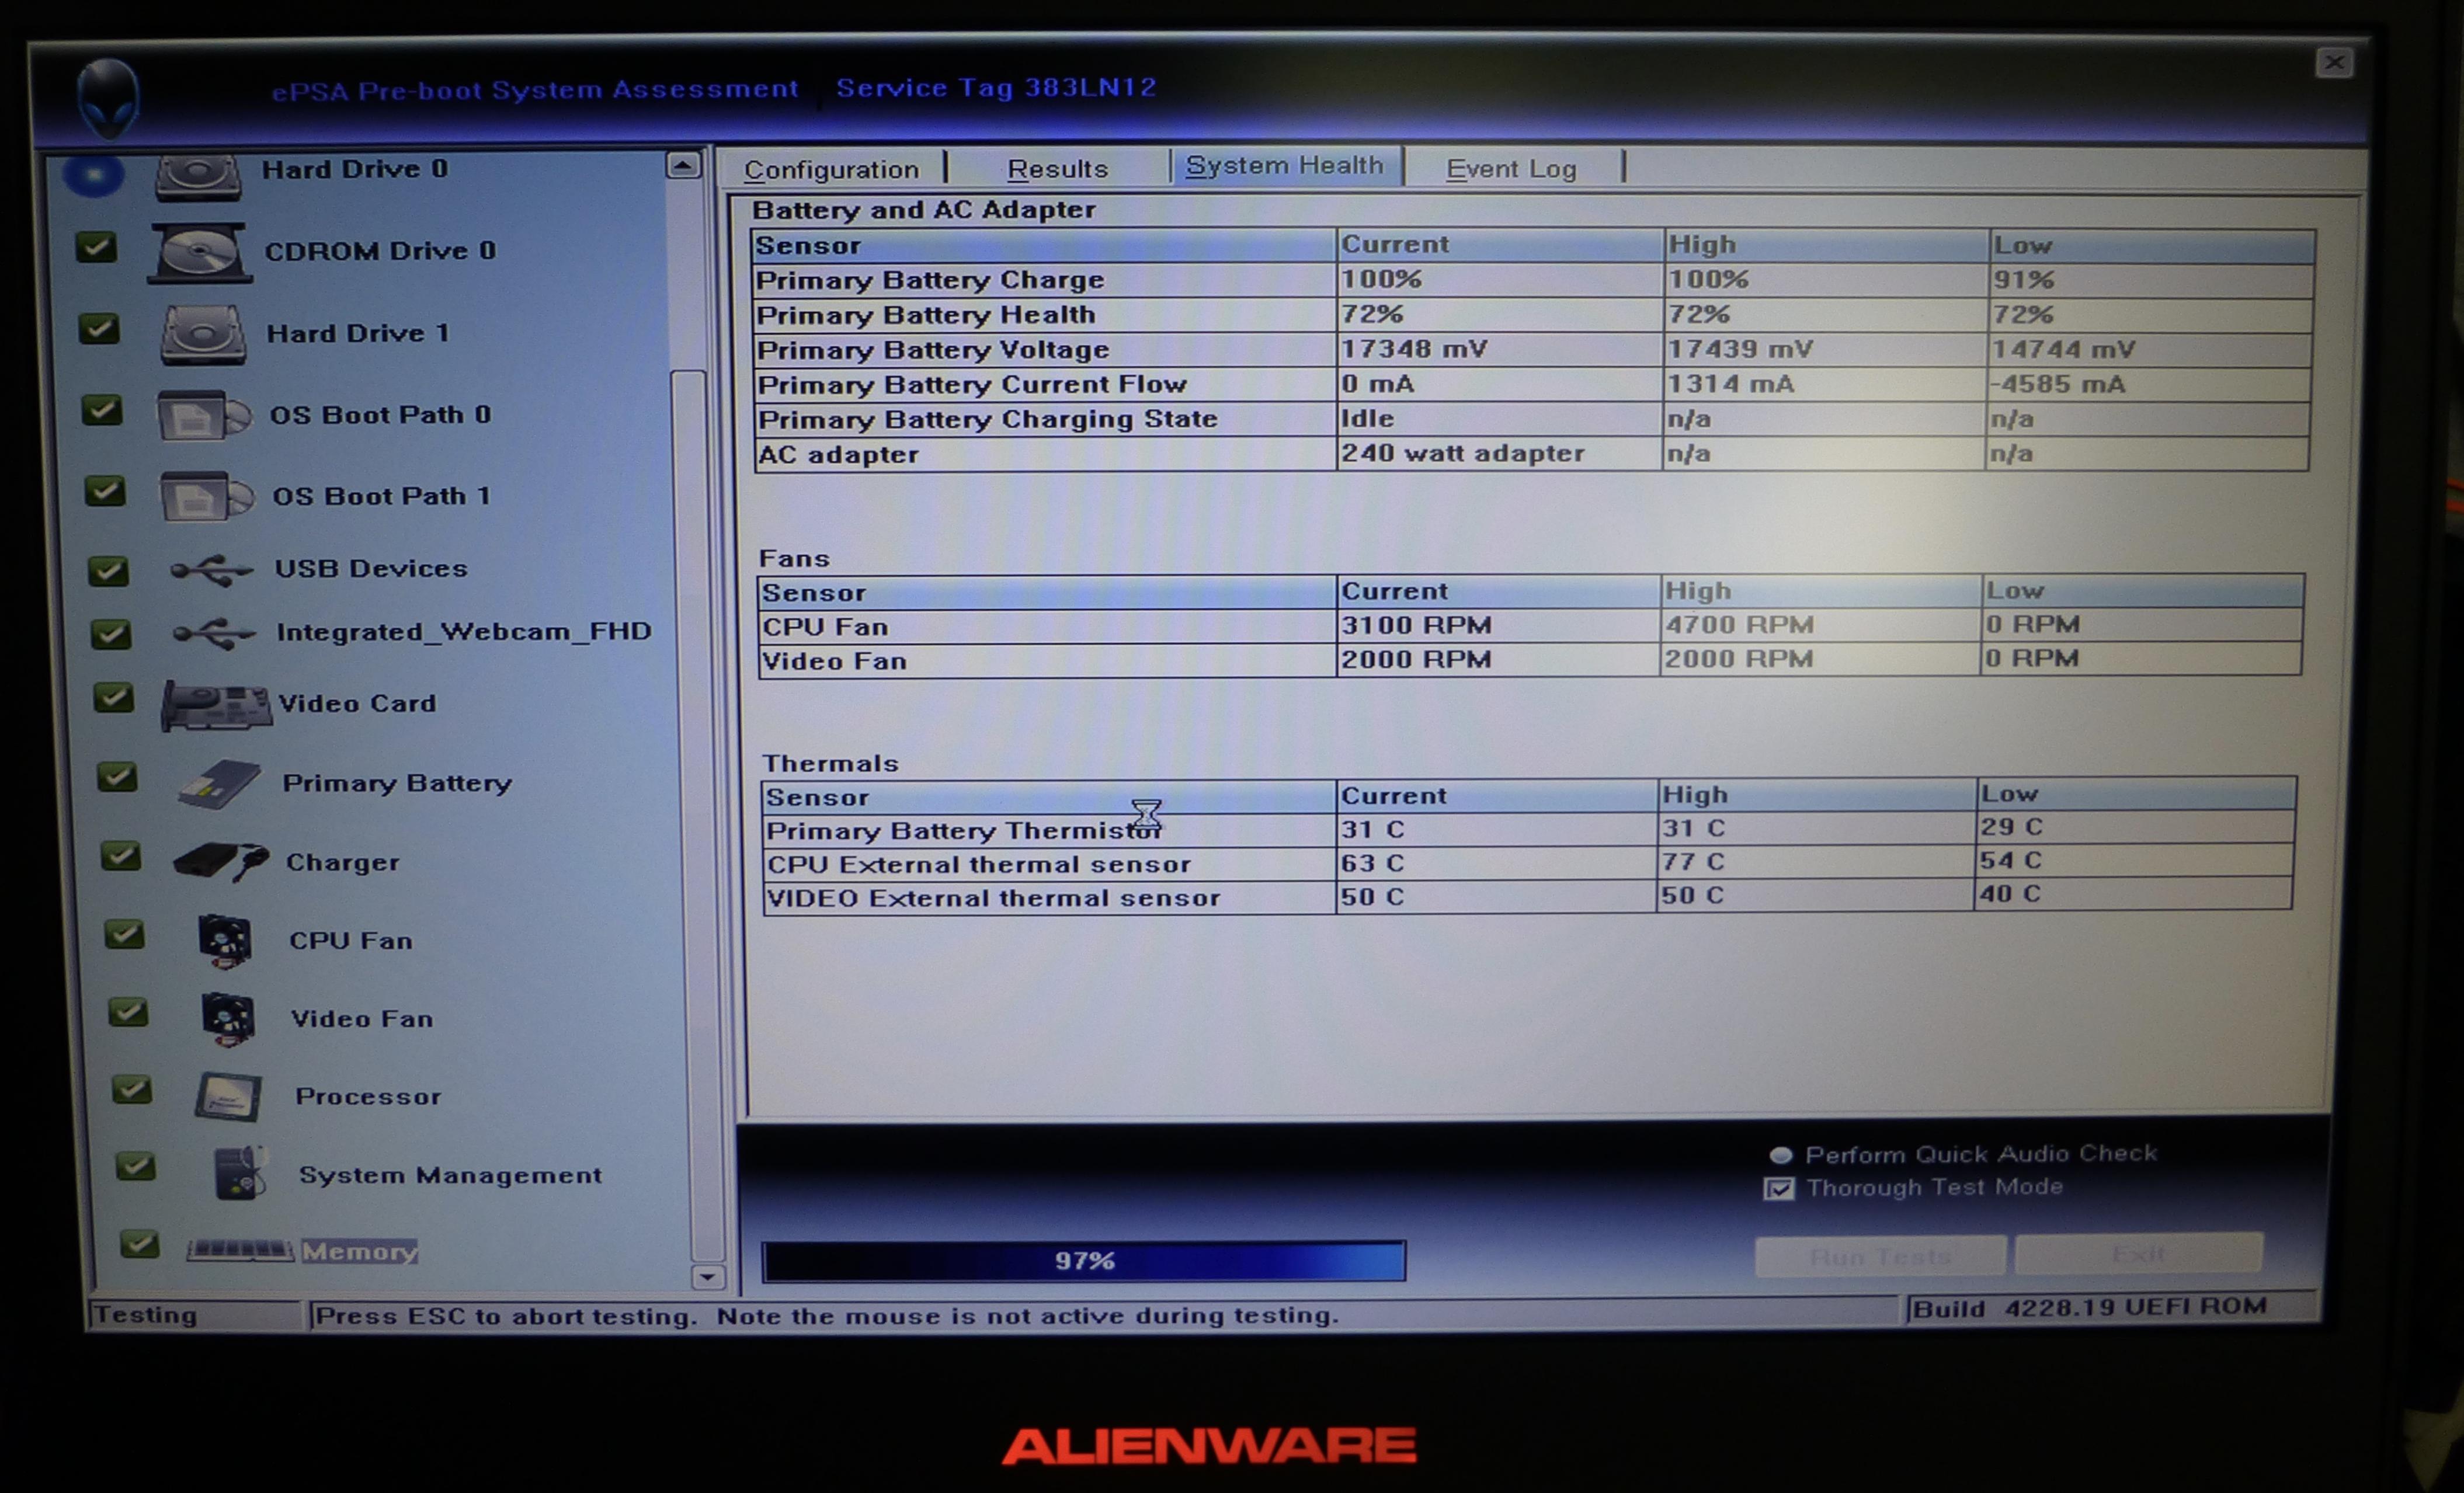Click the USB Devices icon
Image resolution: width=2464 pixels, height=1493 pixels.
tap(211, 571)
